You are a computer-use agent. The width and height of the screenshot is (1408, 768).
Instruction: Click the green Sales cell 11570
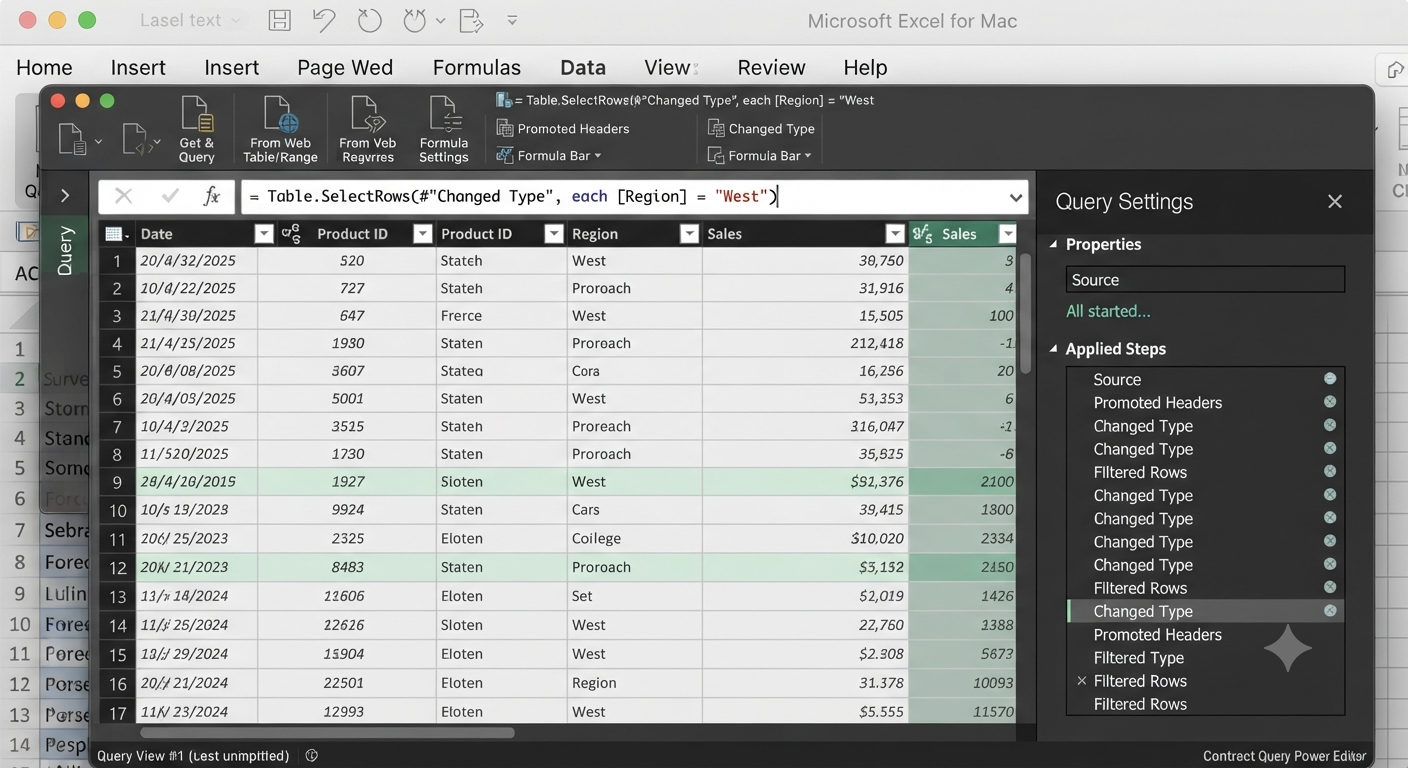coord(962,712)
